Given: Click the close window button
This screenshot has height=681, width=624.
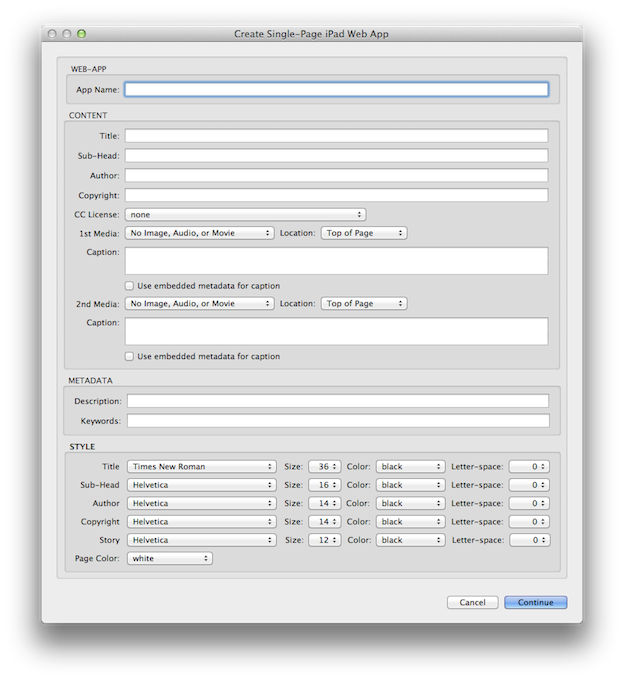Looking at the screenshot, I should pos(52,33).
